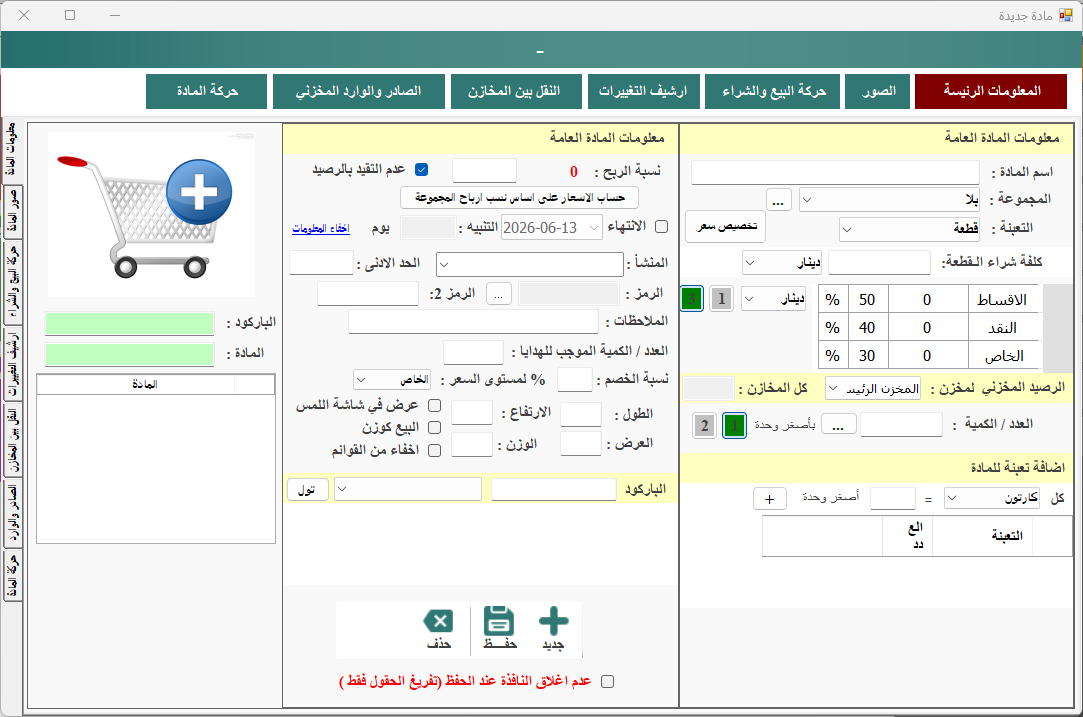1083x717 pixels.
Task: Click the اخفاء المعلومات link
Action: (320, 228)
